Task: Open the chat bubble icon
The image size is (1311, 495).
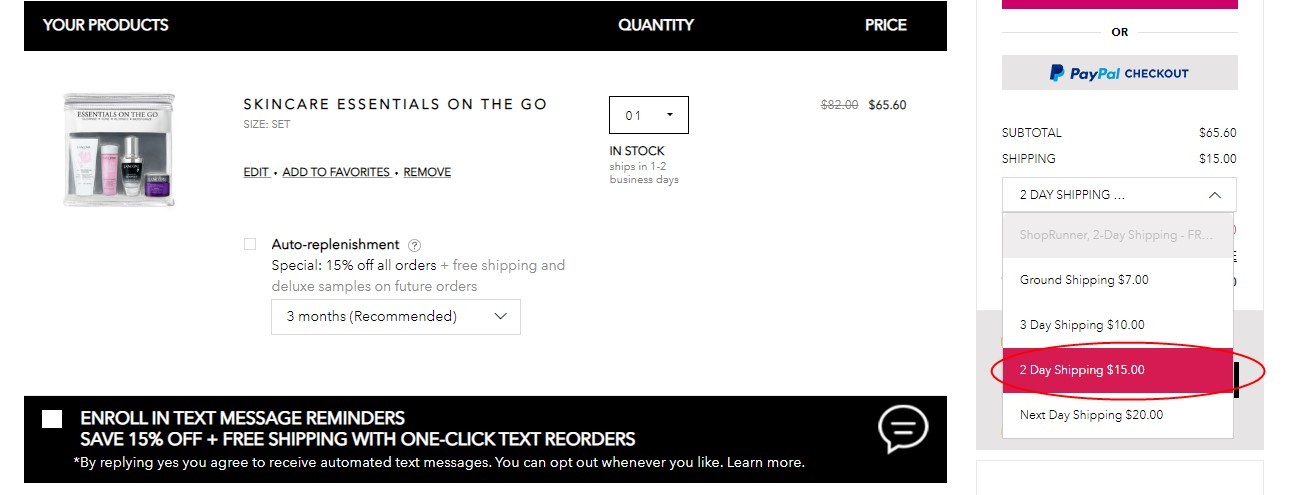Action: [903, 429]
